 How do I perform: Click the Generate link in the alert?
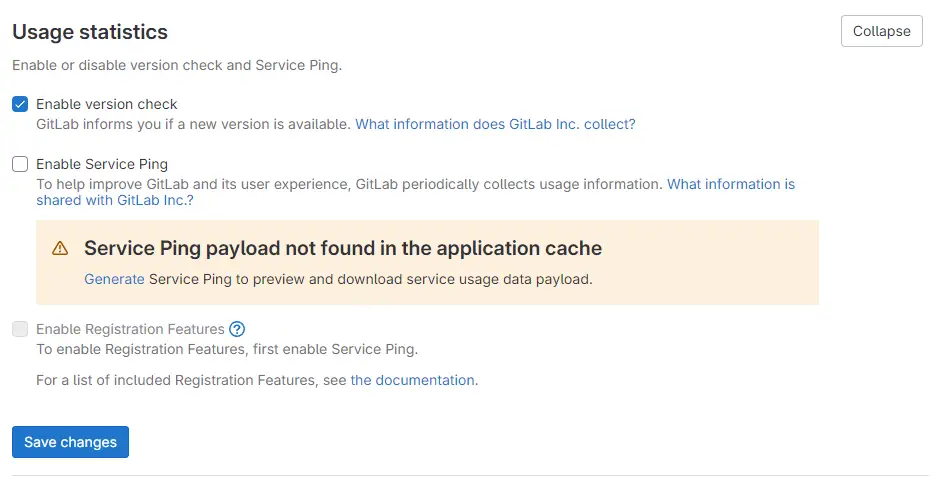pyautogui.click(x=114, y=279)
